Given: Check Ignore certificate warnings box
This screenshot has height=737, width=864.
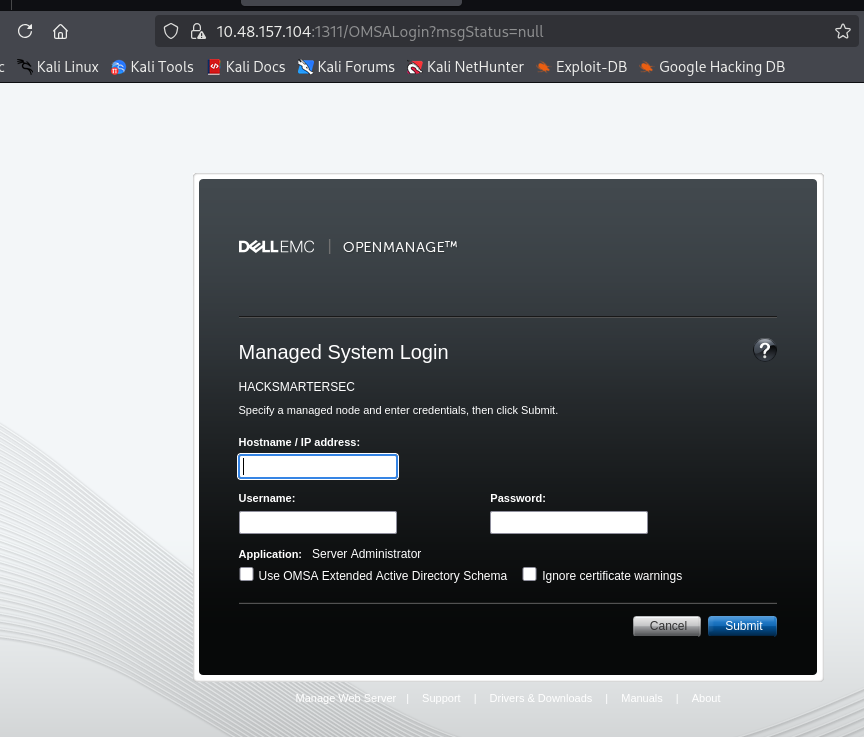Looking at the screenshot, I should point(530,575).
